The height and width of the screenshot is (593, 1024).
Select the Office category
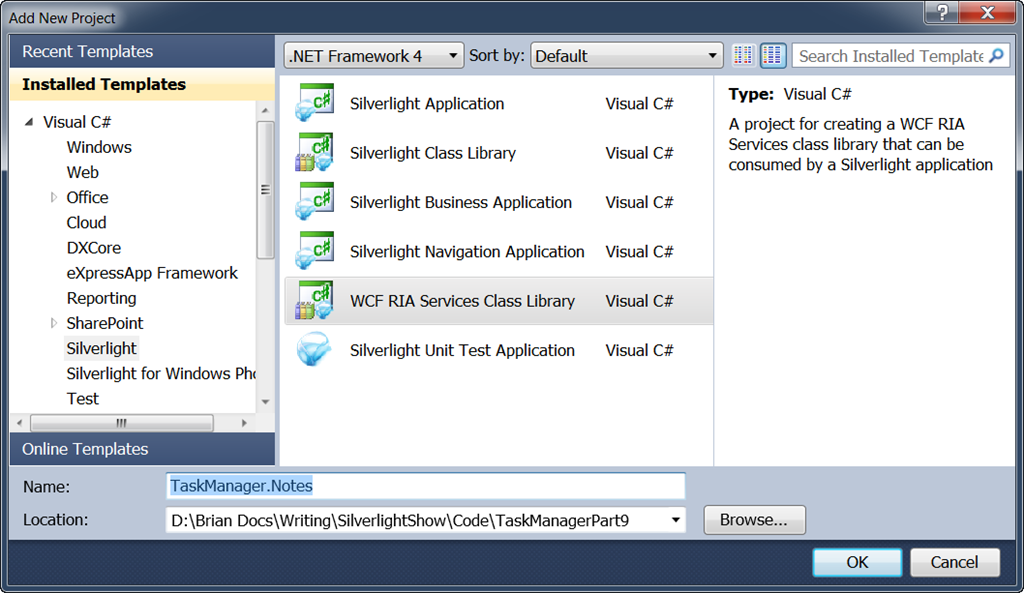click(x=88, y=197)
